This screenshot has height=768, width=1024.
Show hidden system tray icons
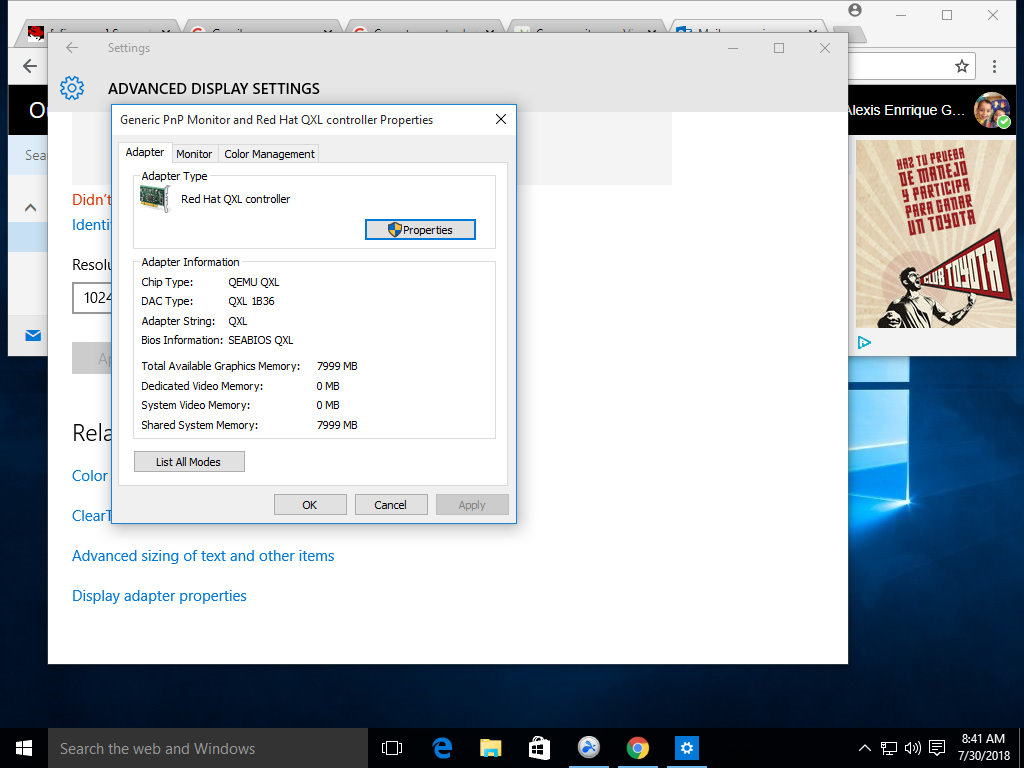click(x=865, y=748)
